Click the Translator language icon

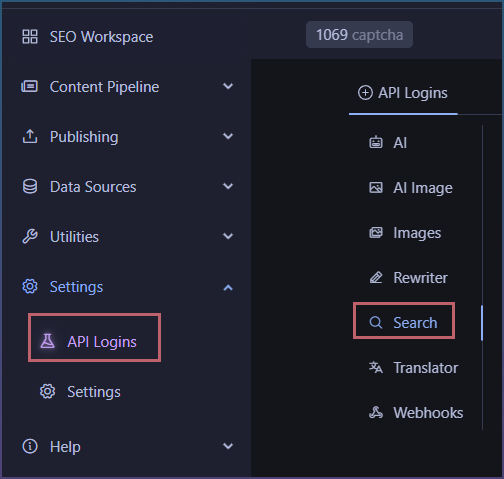376,367
